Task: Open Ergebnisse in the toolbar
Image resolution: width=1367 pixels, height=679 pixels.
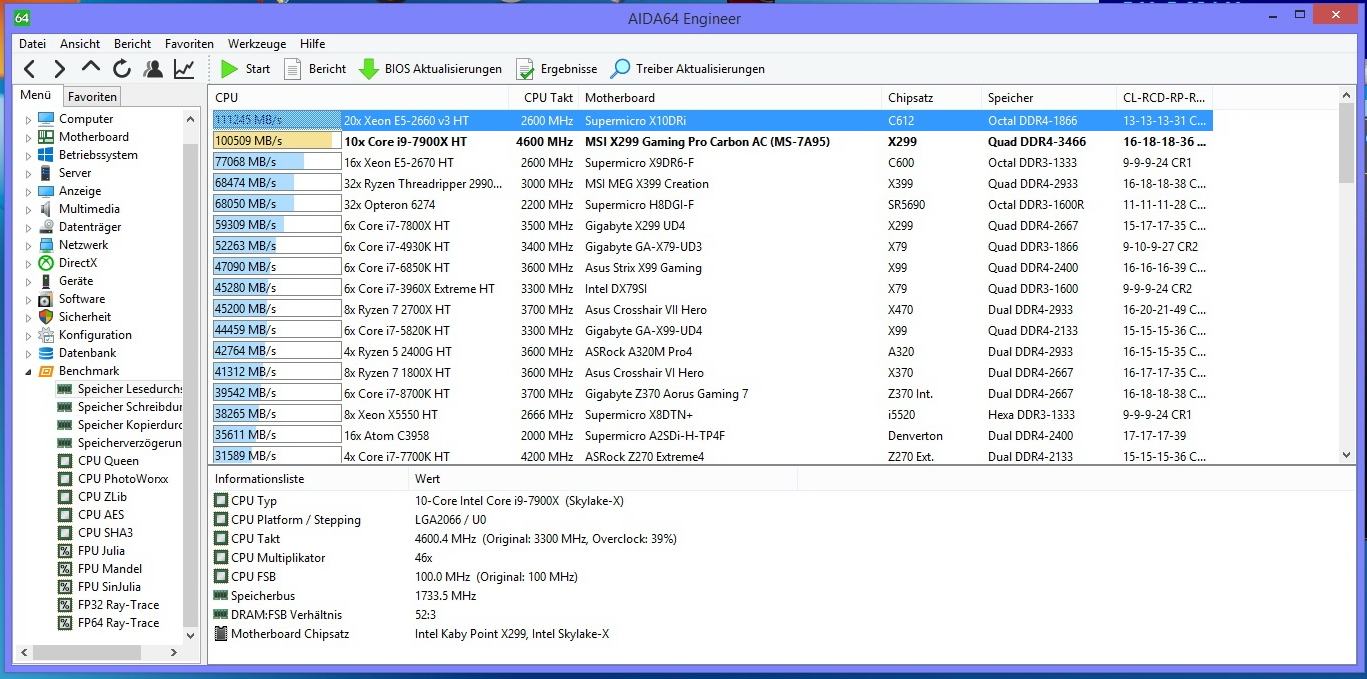Action: [557, 69]
